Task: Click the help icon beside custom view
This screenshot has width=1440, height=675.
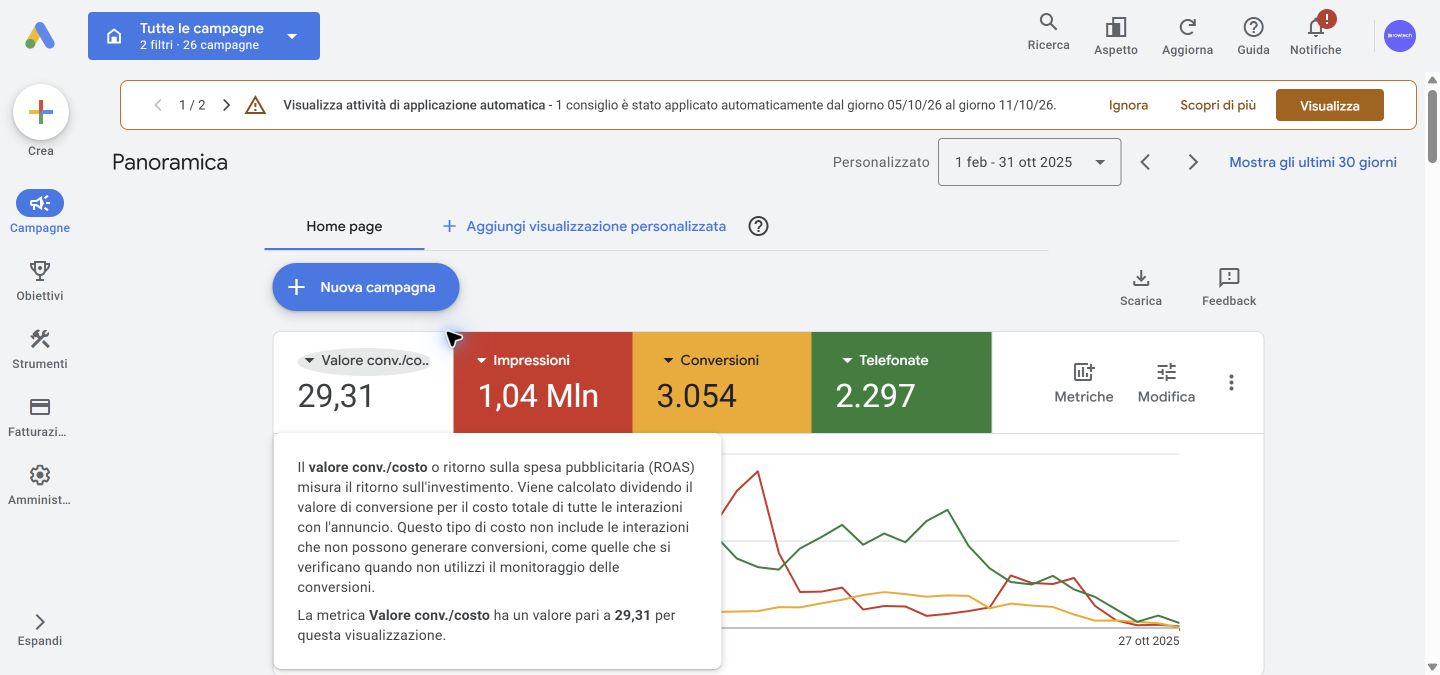Action: tap(759, 226)
